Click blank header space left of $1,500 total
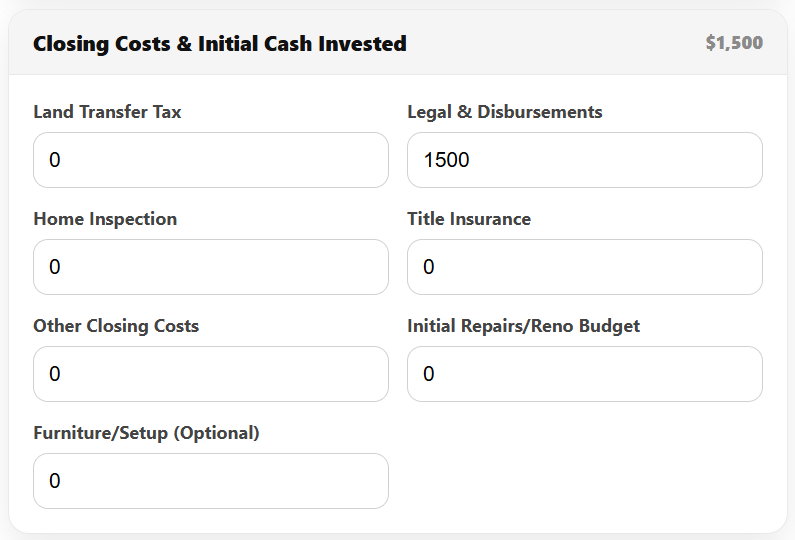 [x=560, y=44]
